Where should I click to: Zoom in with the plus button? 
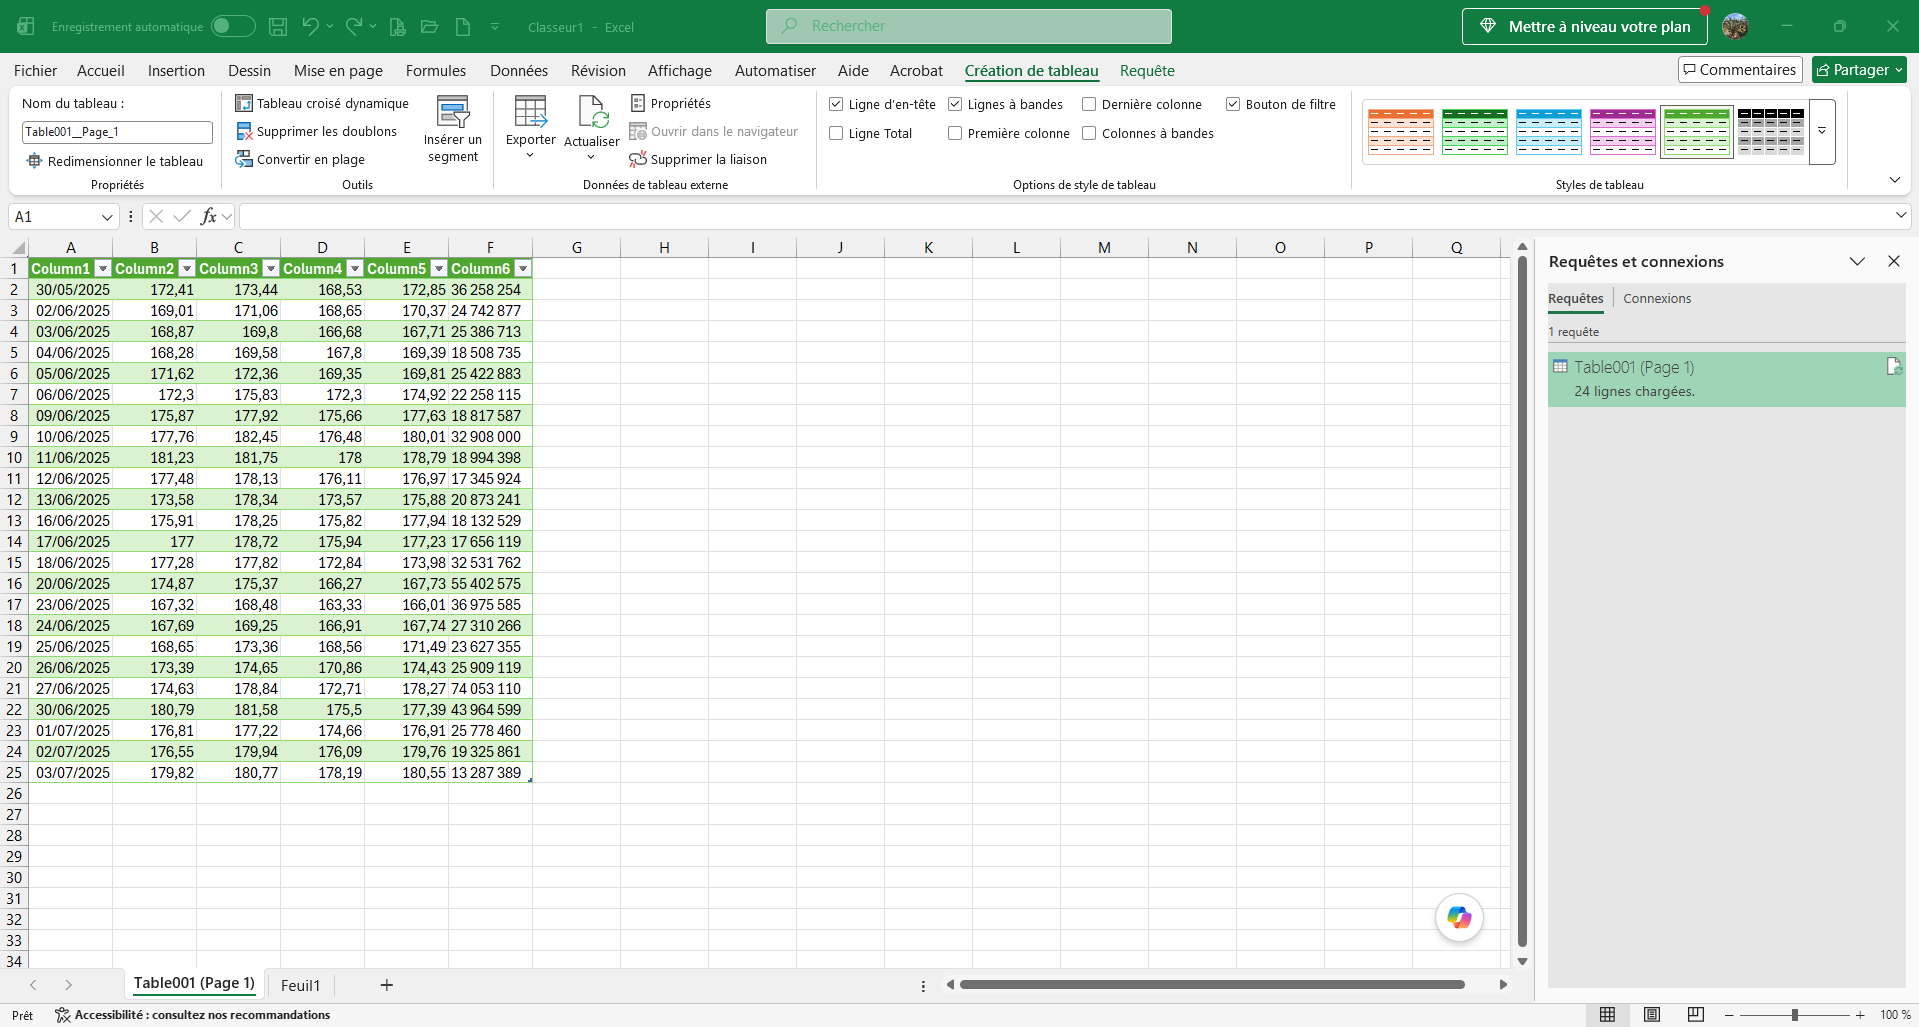pyautogui.click(x=1860, y=1015)
